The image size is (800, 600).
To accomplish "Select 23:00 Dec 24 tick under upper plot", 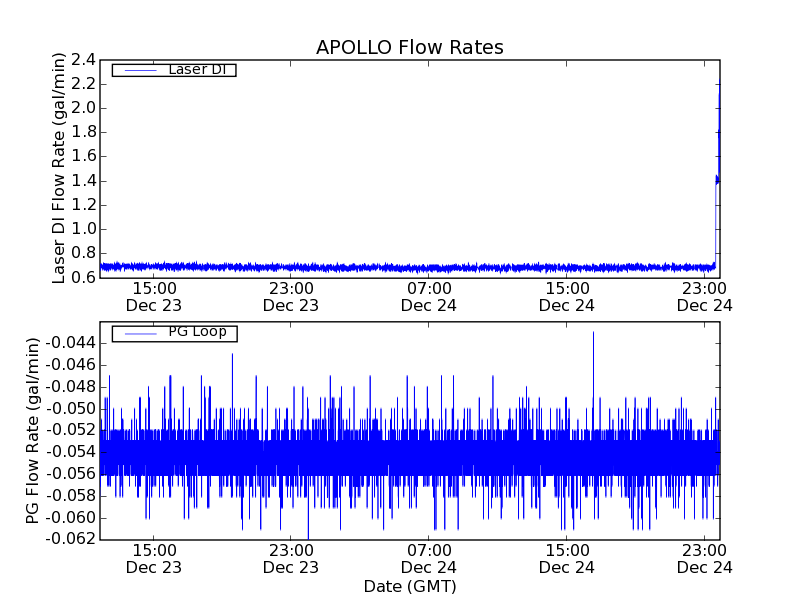I will click(x=705, y=296).
